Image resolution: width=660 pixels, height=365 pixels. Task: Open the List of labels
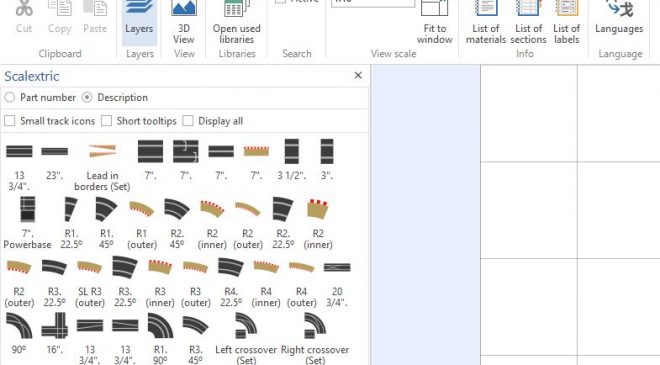567,23
